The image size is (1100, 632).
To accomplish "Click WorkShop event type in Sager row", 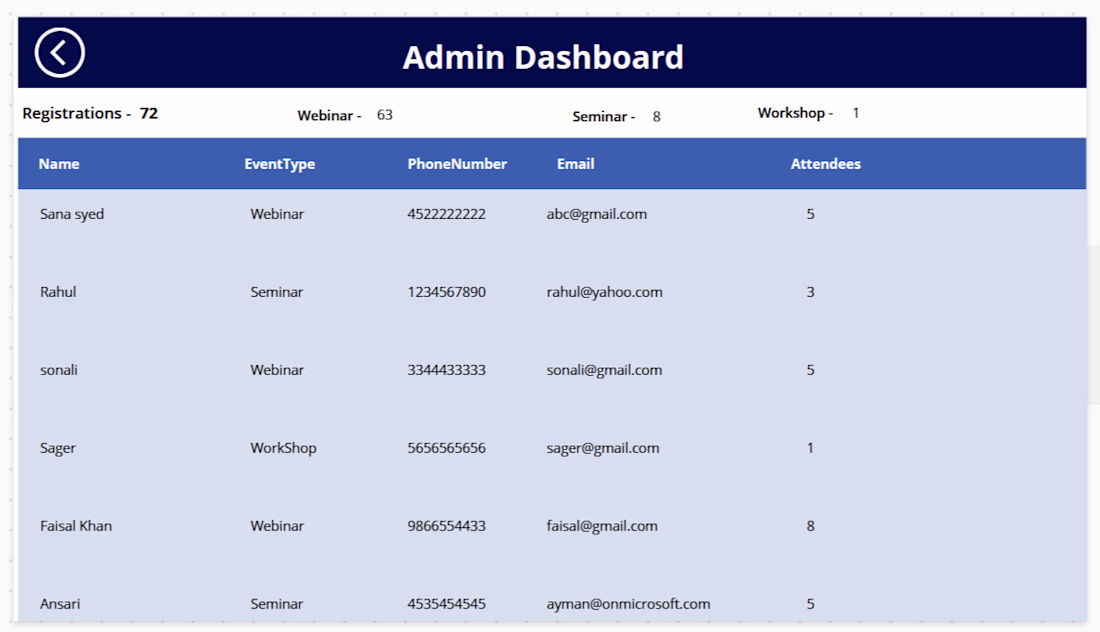I will [x=283, y=448].
